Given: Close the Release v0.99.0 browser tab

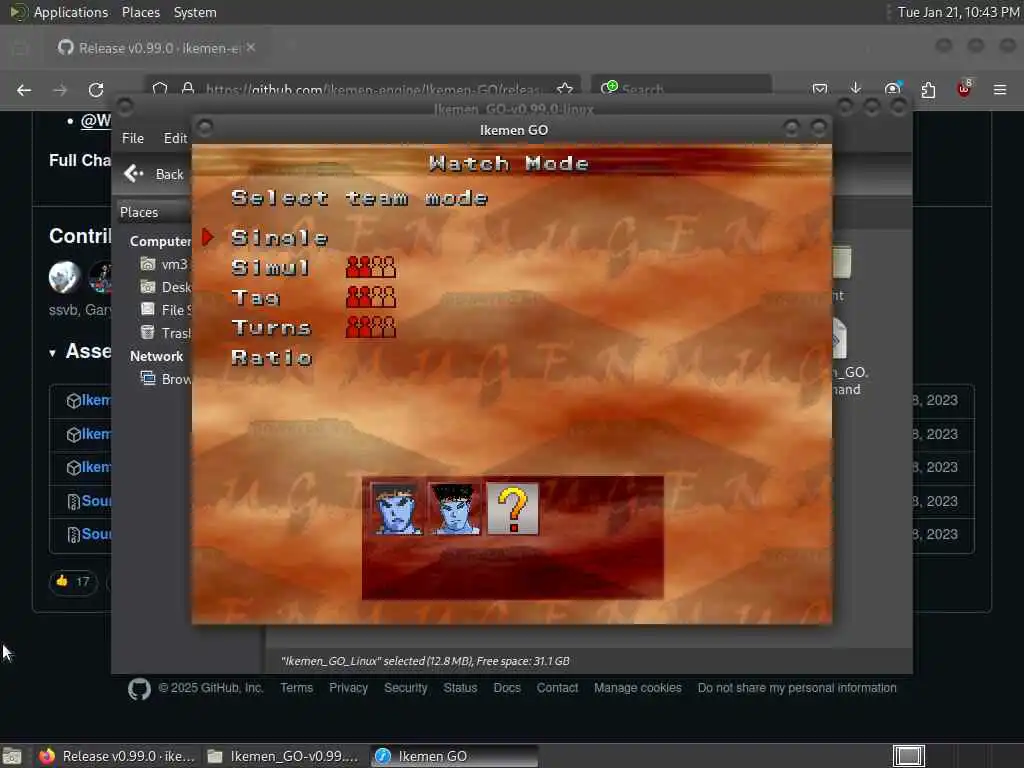Looking at the screenshot, I should point(251,48).
